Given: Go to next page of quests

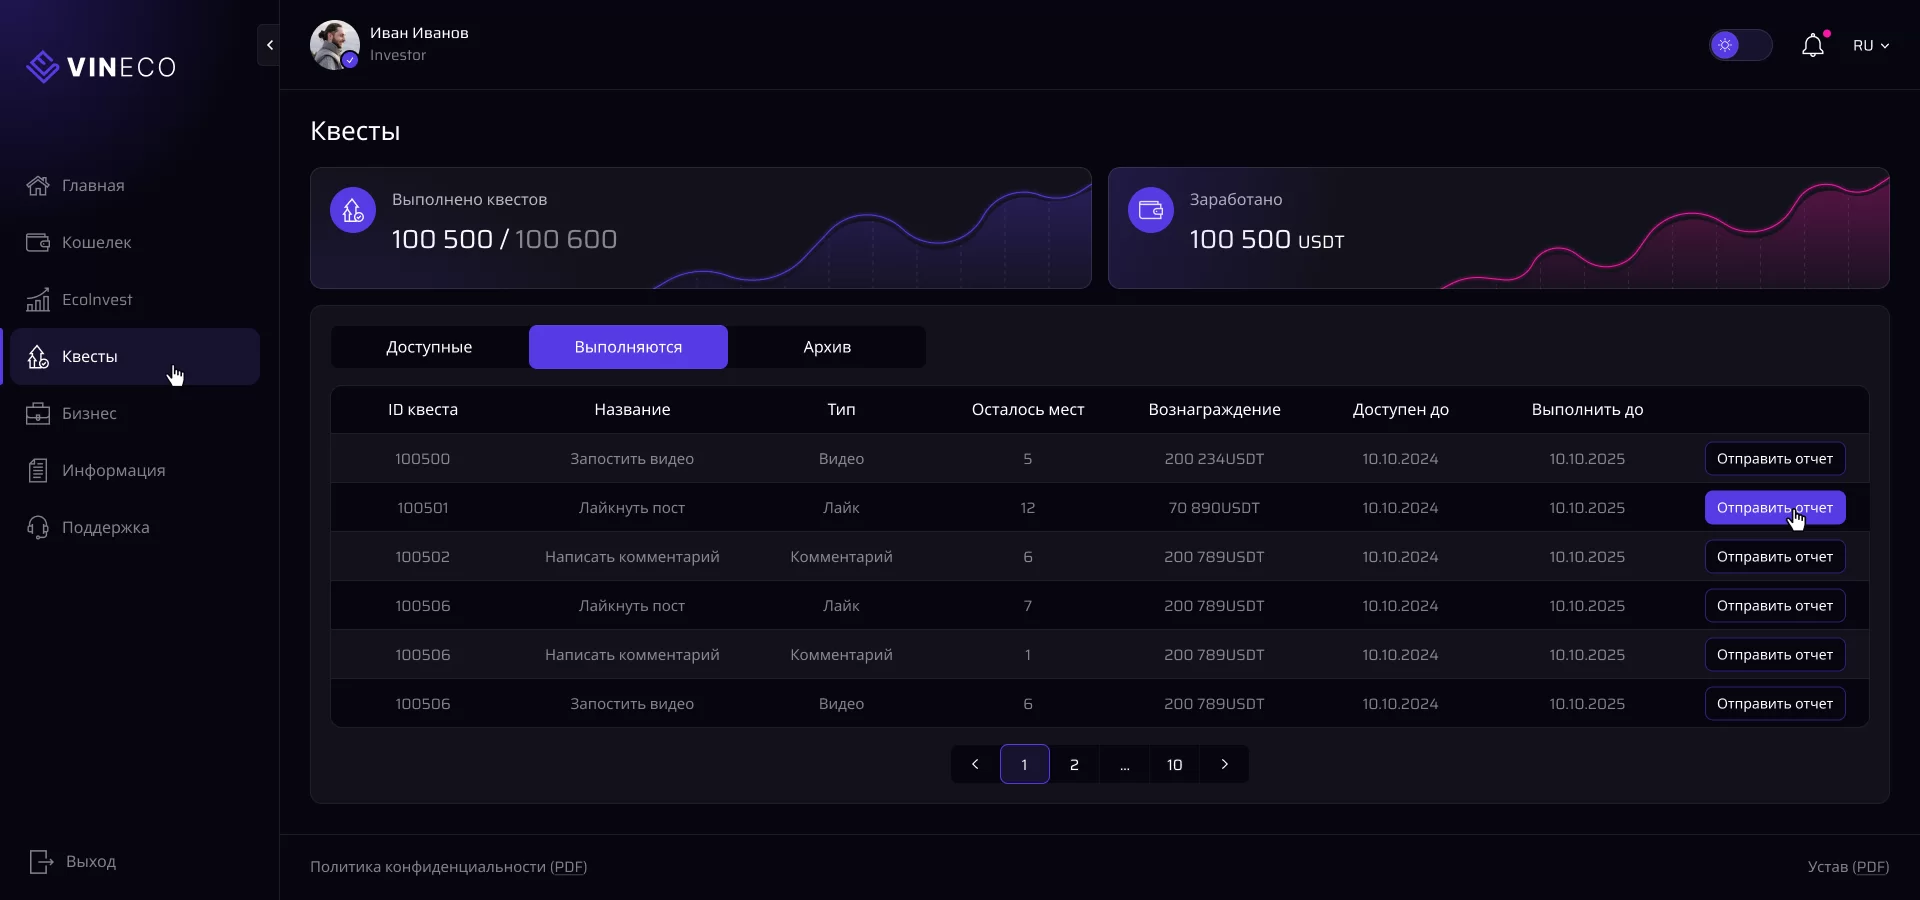Looking at the screenshot, I should click(x=1224, y=765).
